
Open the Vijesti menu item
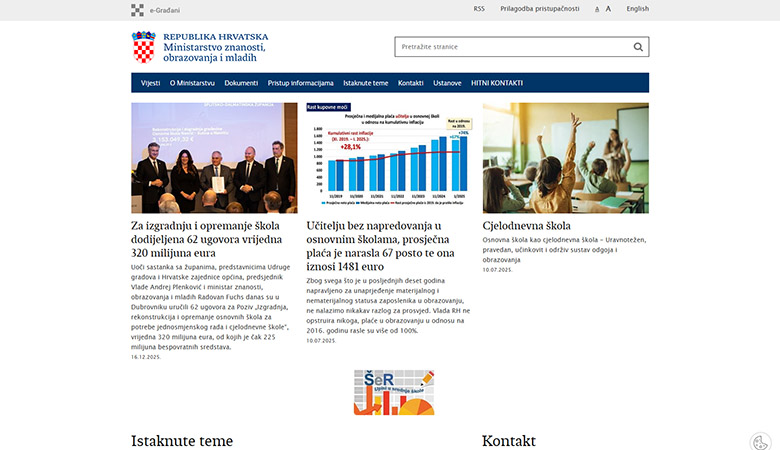(150, 83)
